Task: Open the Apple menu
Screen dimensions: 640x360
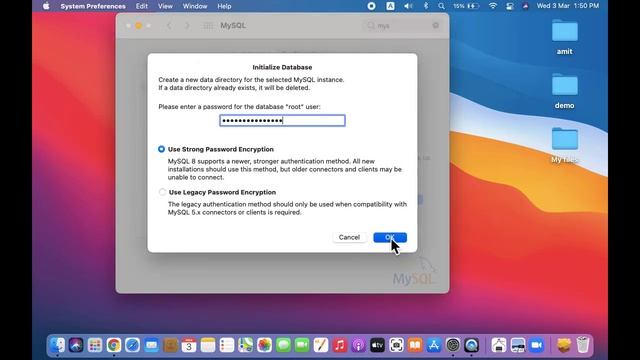Action: [x=46, y=6]
